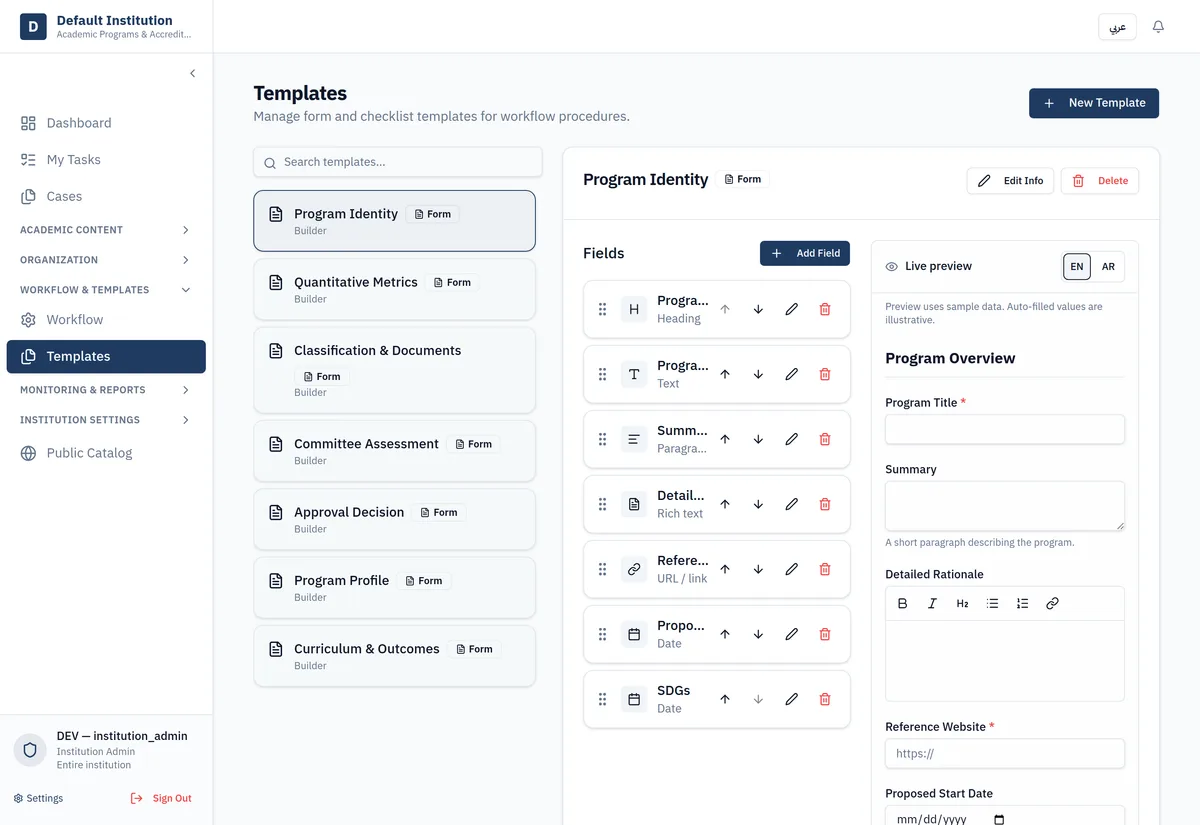The image size is (1200, 825).
Task: Open Settings at the sidebar bottom
Action: (x=38, y=798)
